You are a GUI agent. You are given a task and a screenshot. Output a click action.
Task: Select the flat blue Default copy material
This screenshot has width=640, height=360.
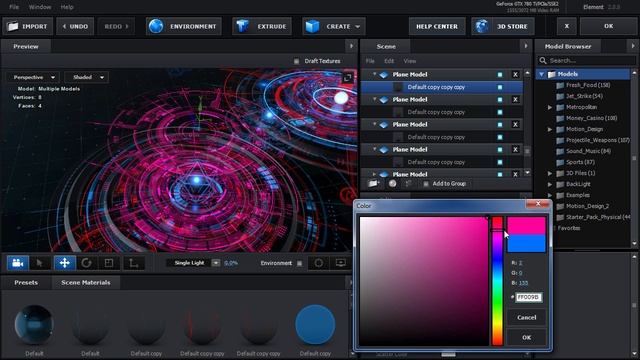pos(315,324)
